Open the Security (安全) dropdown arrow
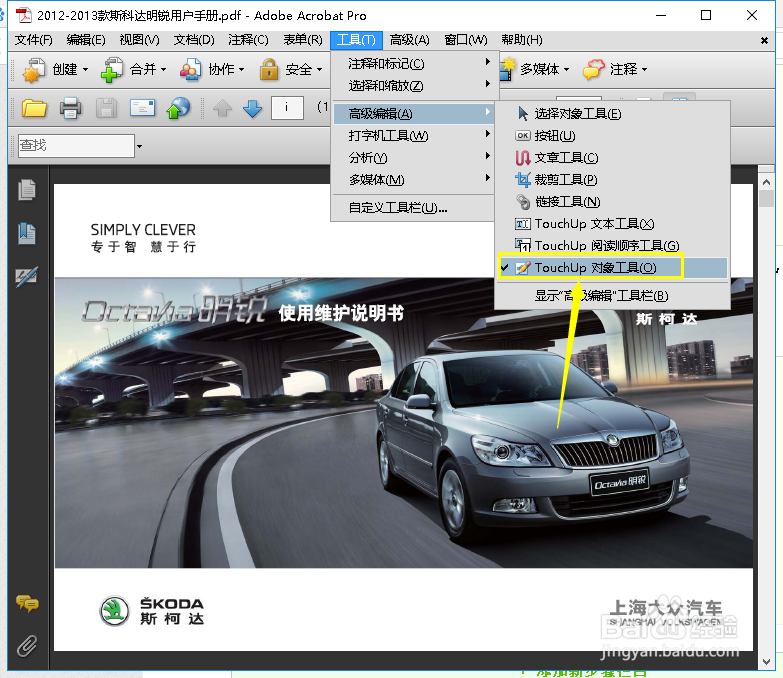Viewport: 783px width, 678px height. (320, 69)
